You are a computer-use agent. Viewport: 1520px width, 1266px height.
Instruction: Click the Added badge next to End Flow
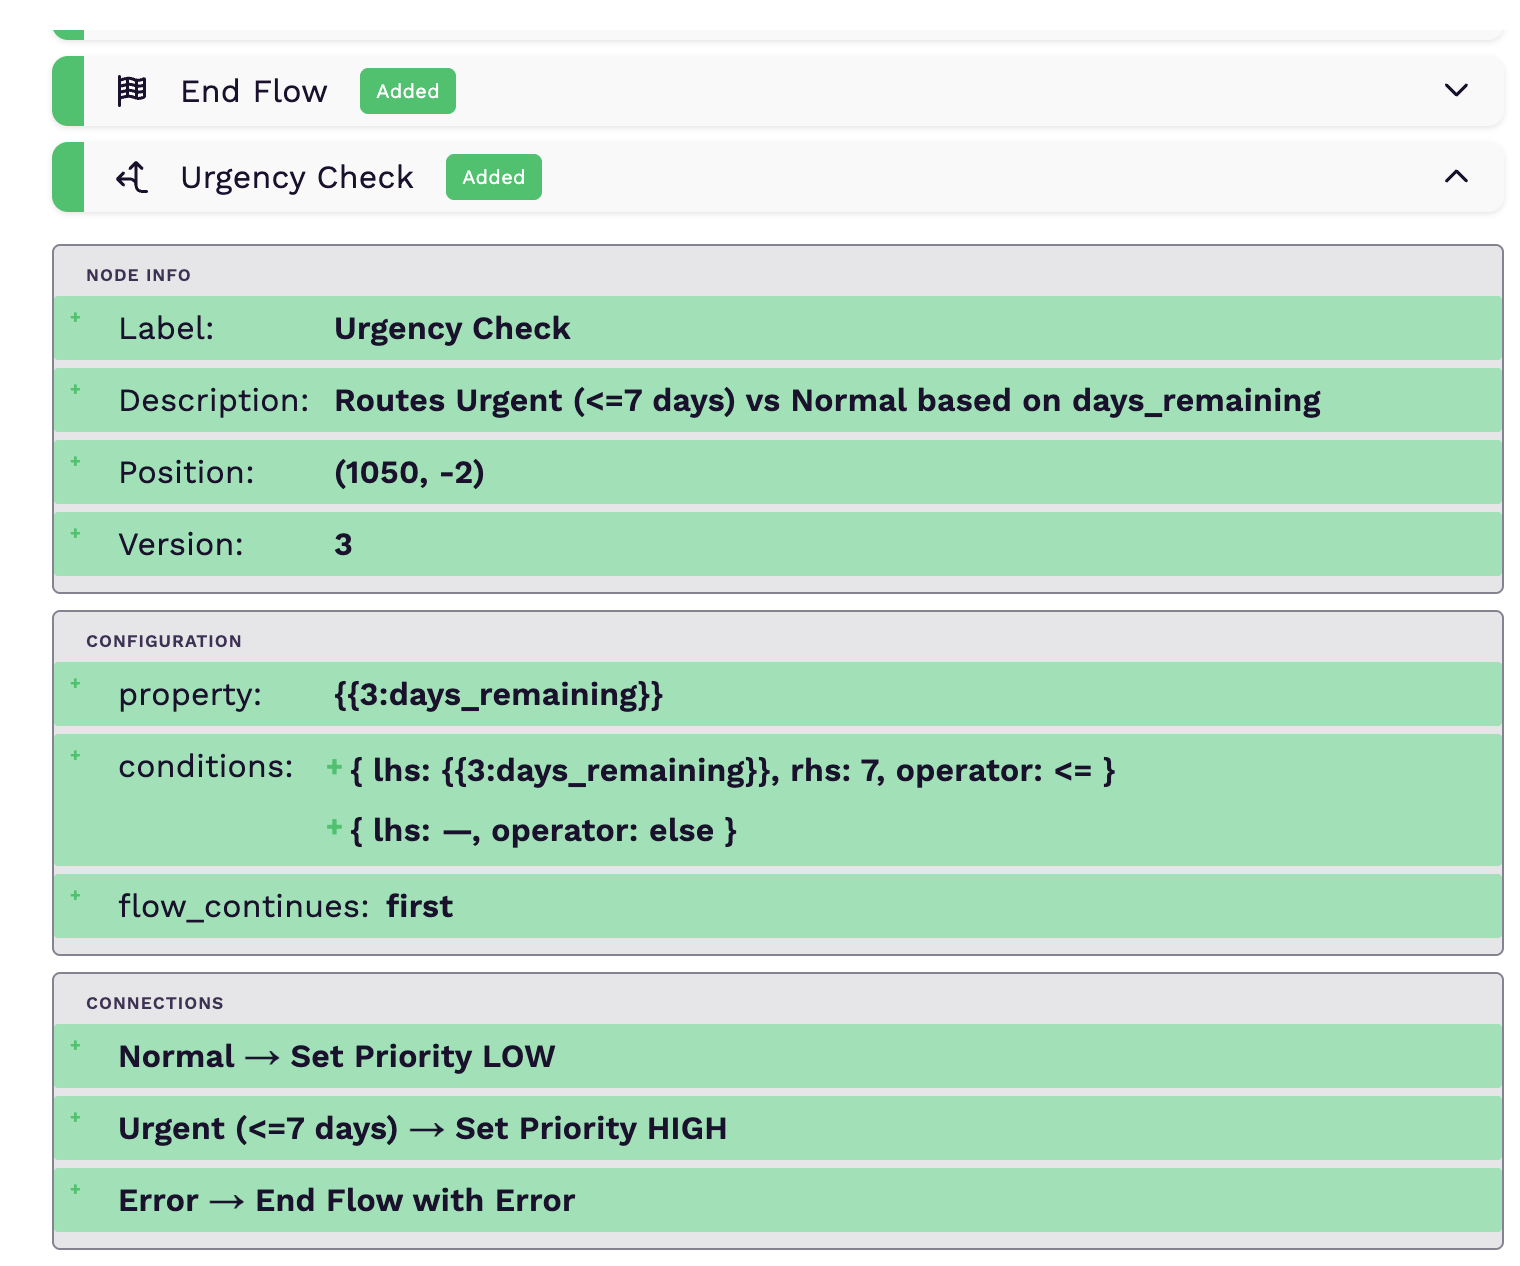[x=407, y=91]
